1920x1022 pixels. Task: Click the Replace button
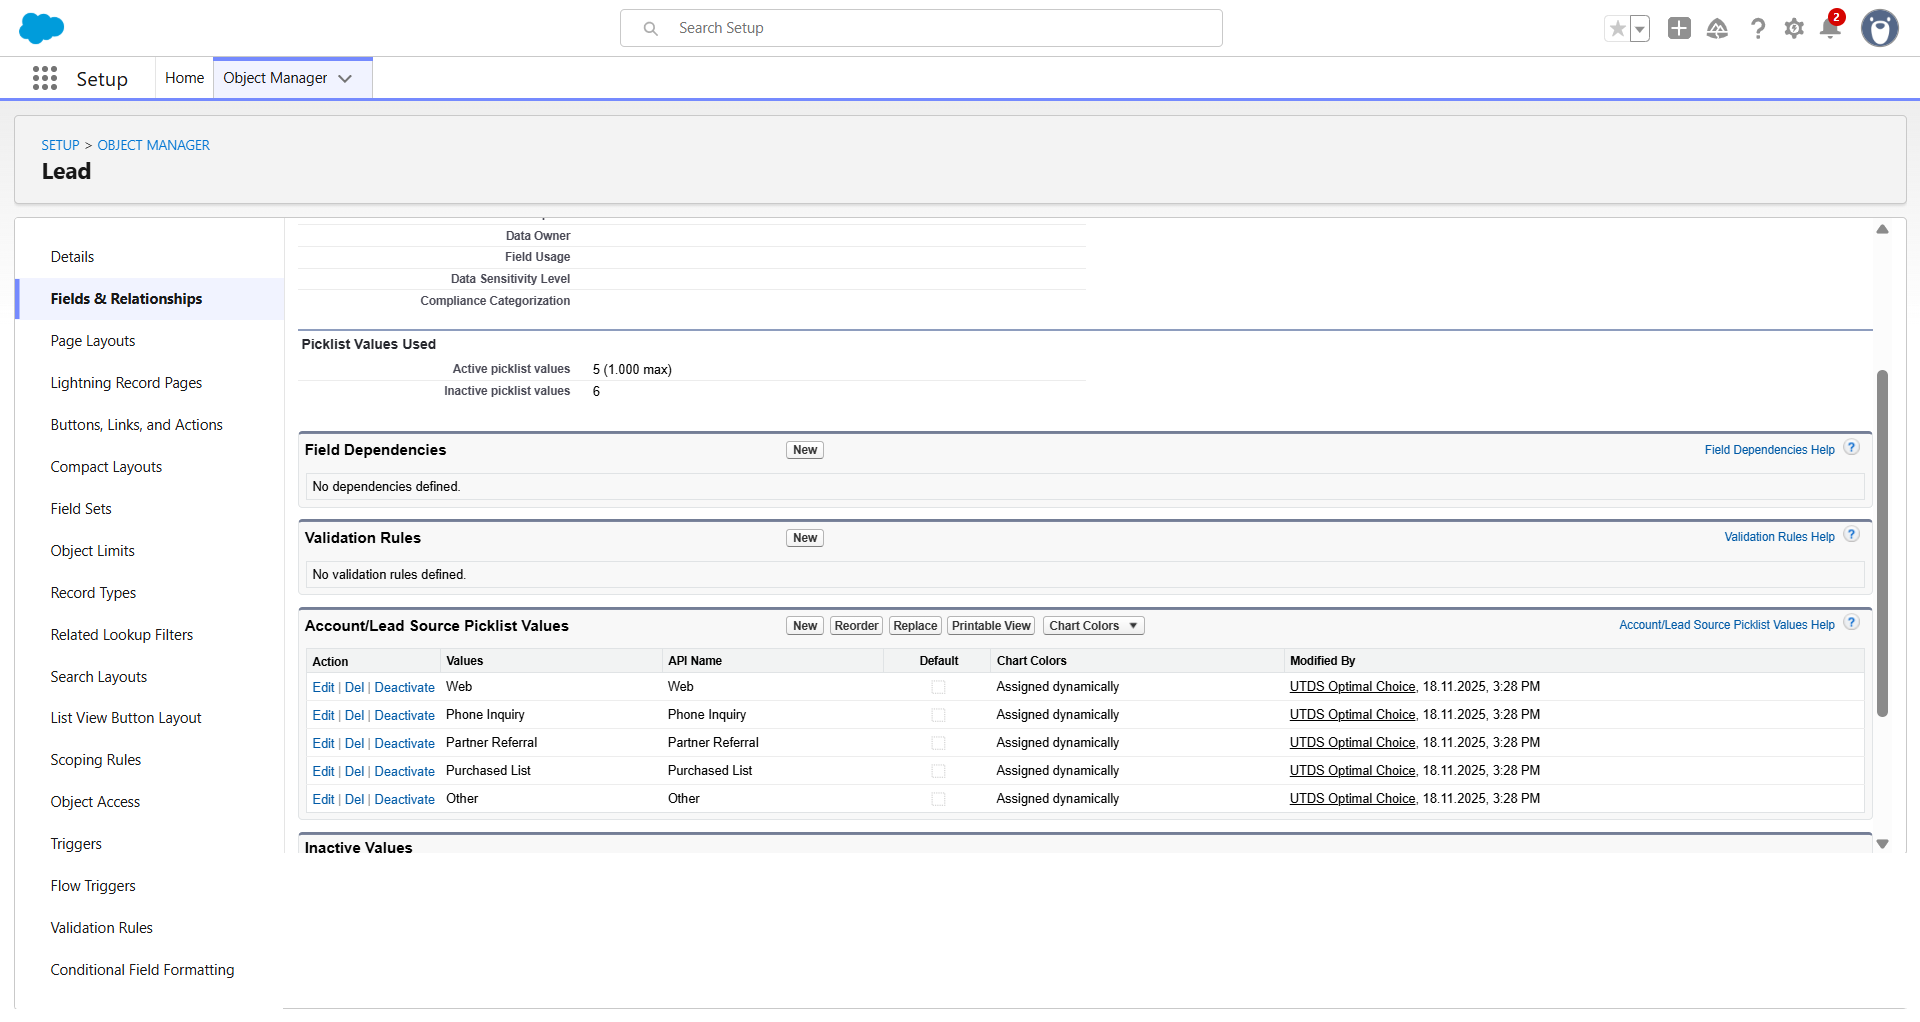tap(915, 626)
